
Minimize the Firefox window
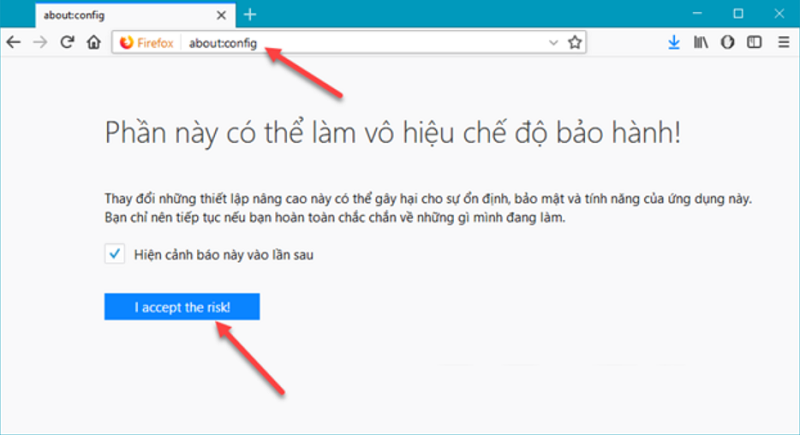pyautogui.click(x=697, y=14)
